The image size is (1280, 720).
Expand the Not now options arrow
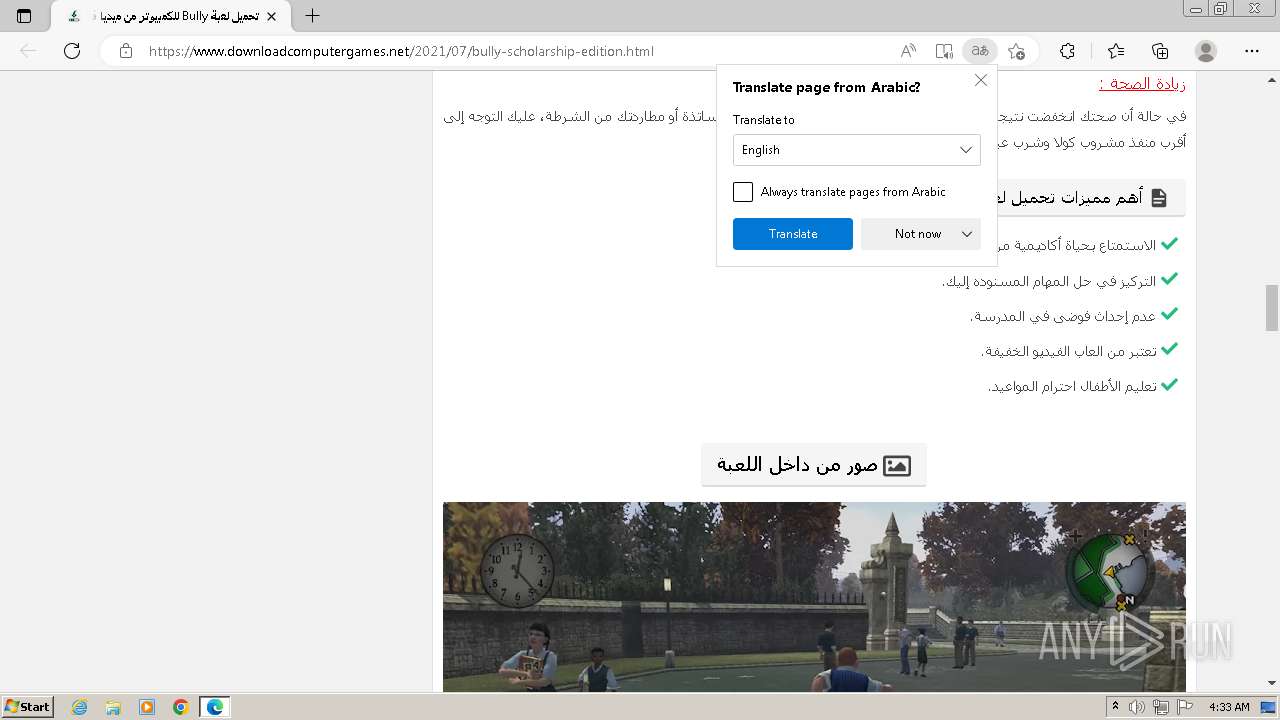[x=967, y=234]
